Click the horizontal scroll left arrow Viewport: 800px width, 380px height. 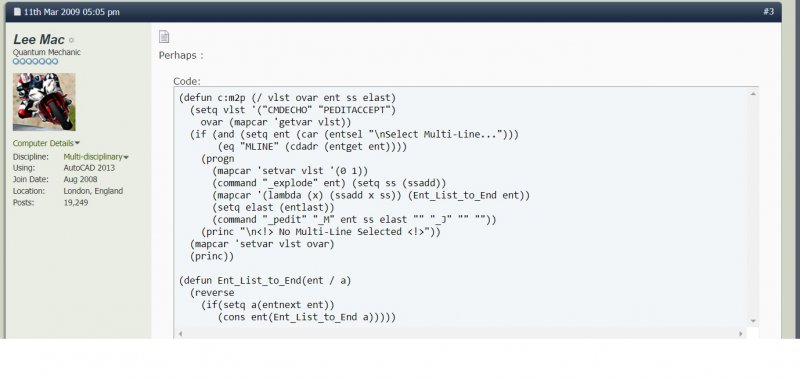pos(180,334)
